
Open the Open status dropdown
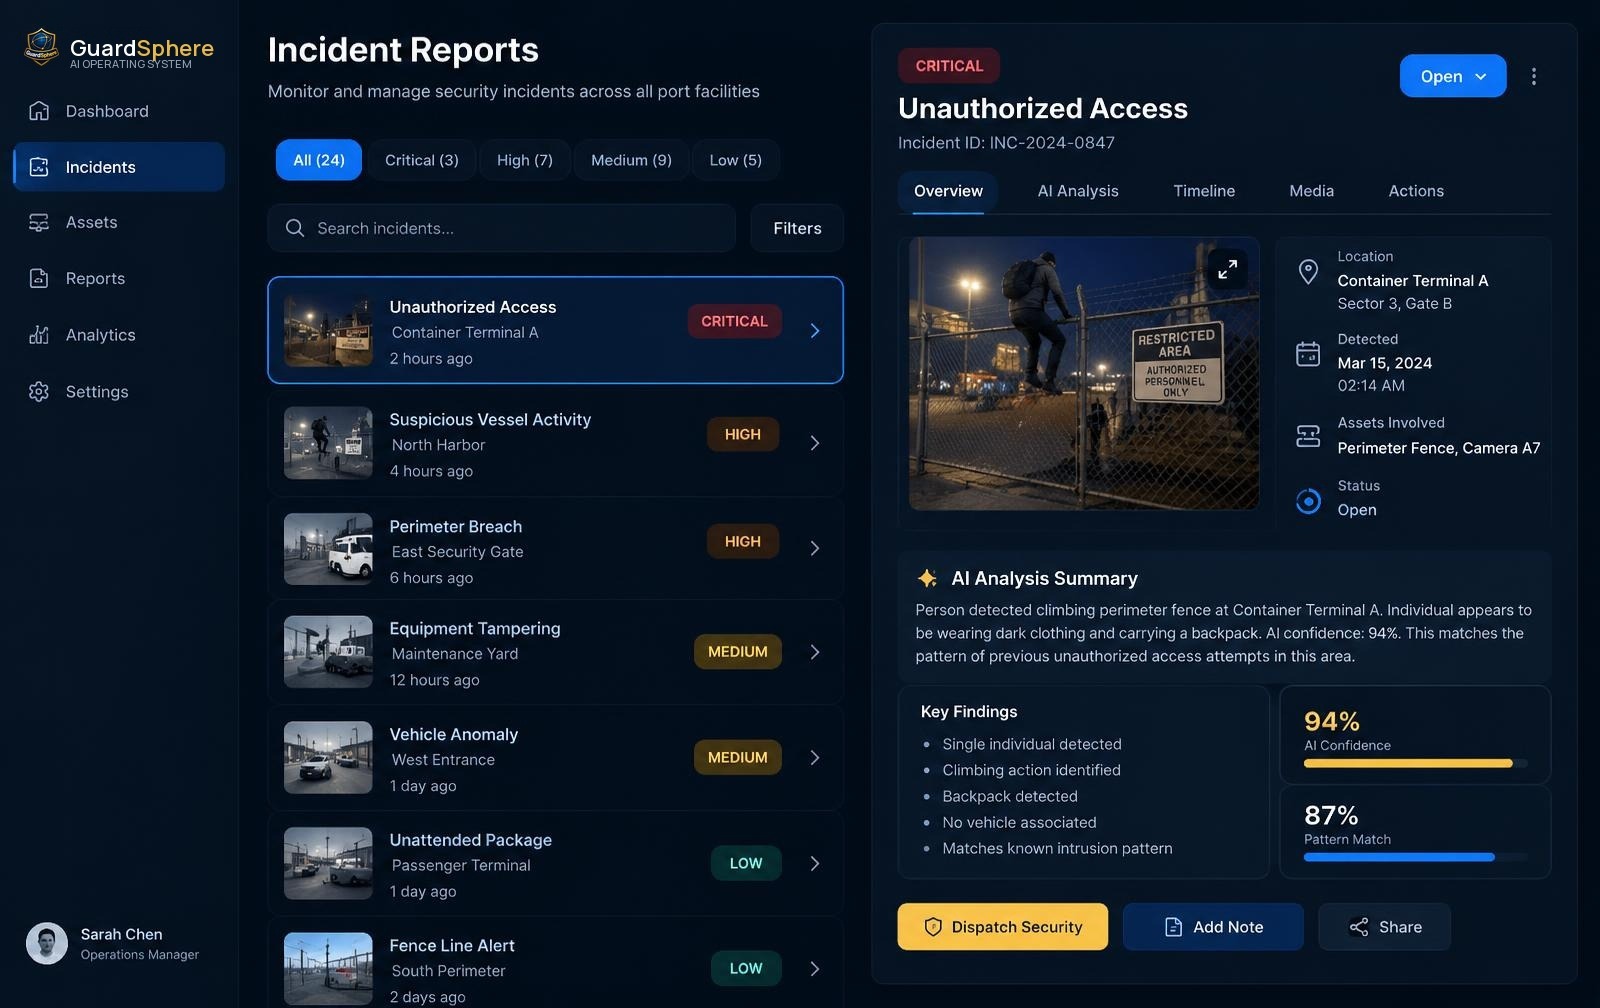(1453, 76)
